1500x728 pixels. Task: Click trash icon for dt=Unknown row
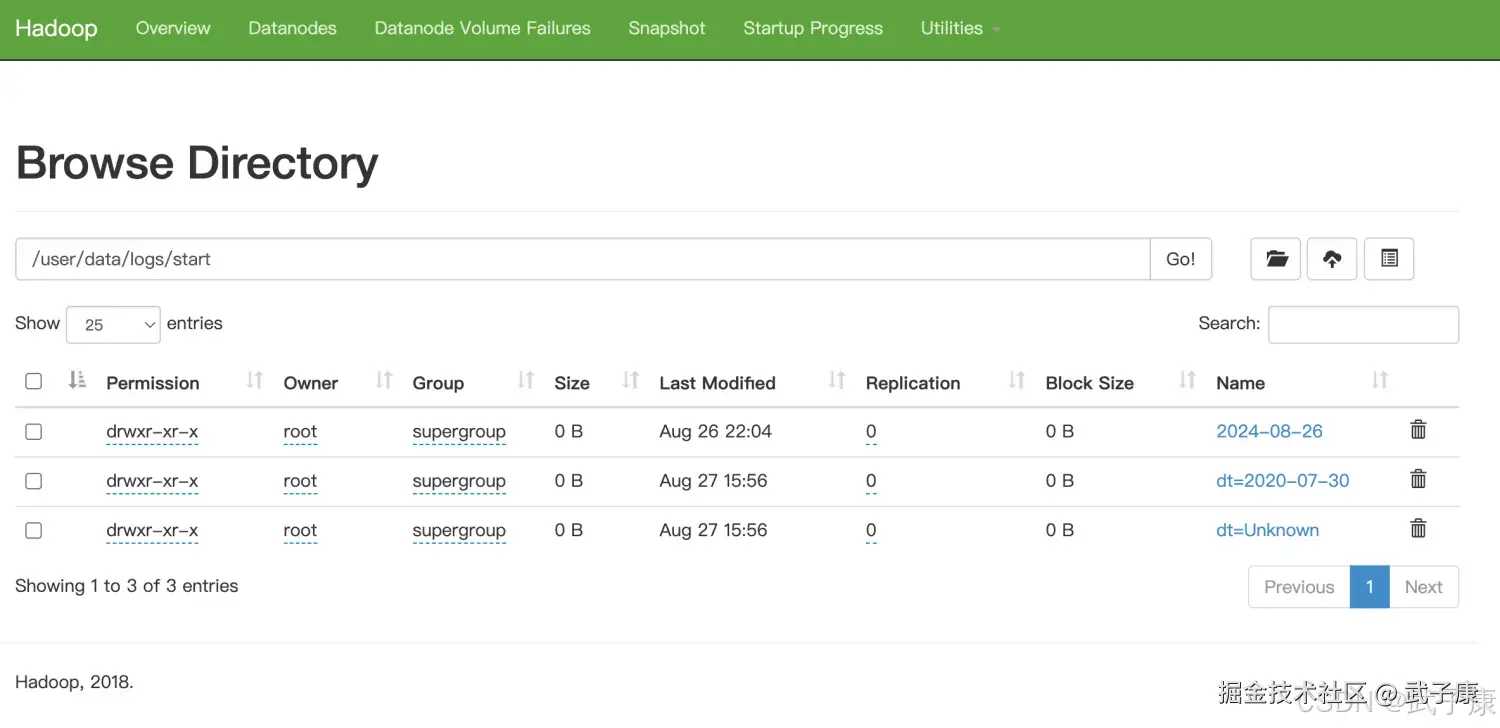pyautogui.click(x=1418, y=529)
